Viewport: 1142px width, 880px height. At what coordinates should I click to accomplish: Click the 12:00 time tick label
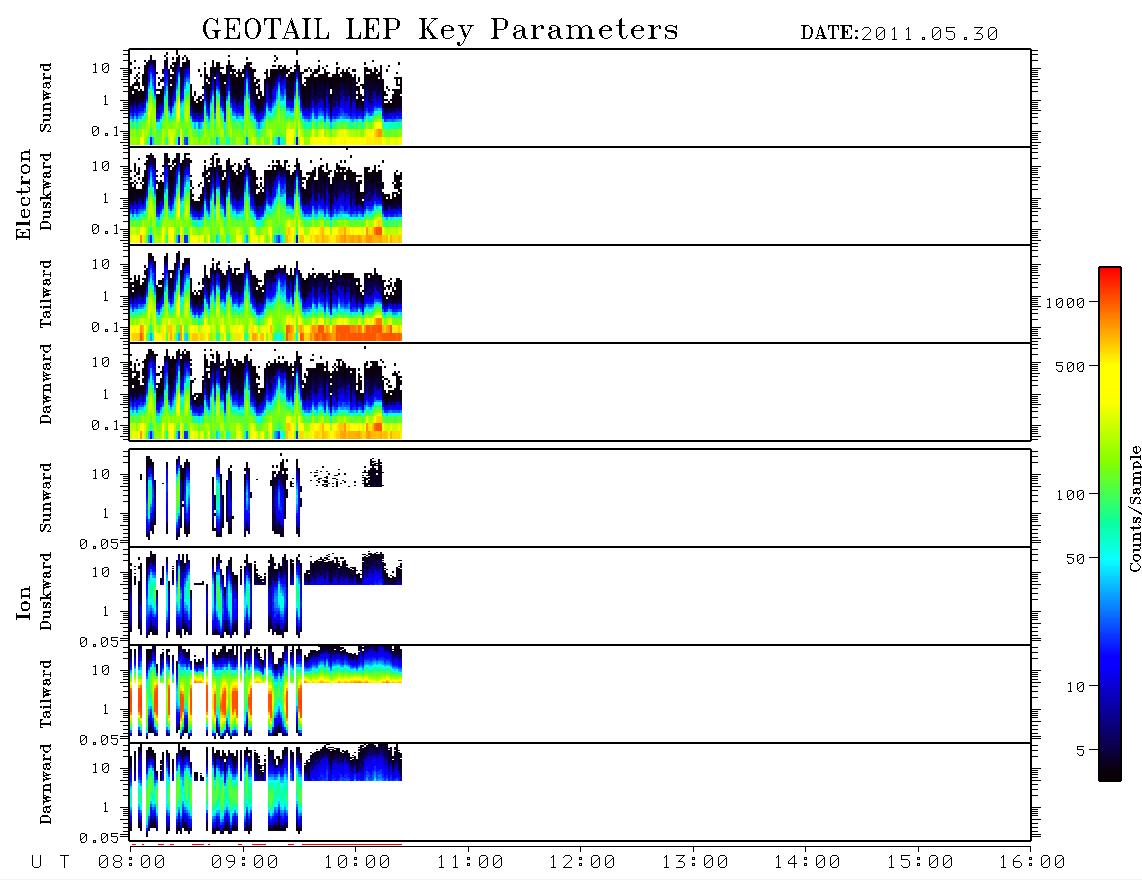pos(582,862)
